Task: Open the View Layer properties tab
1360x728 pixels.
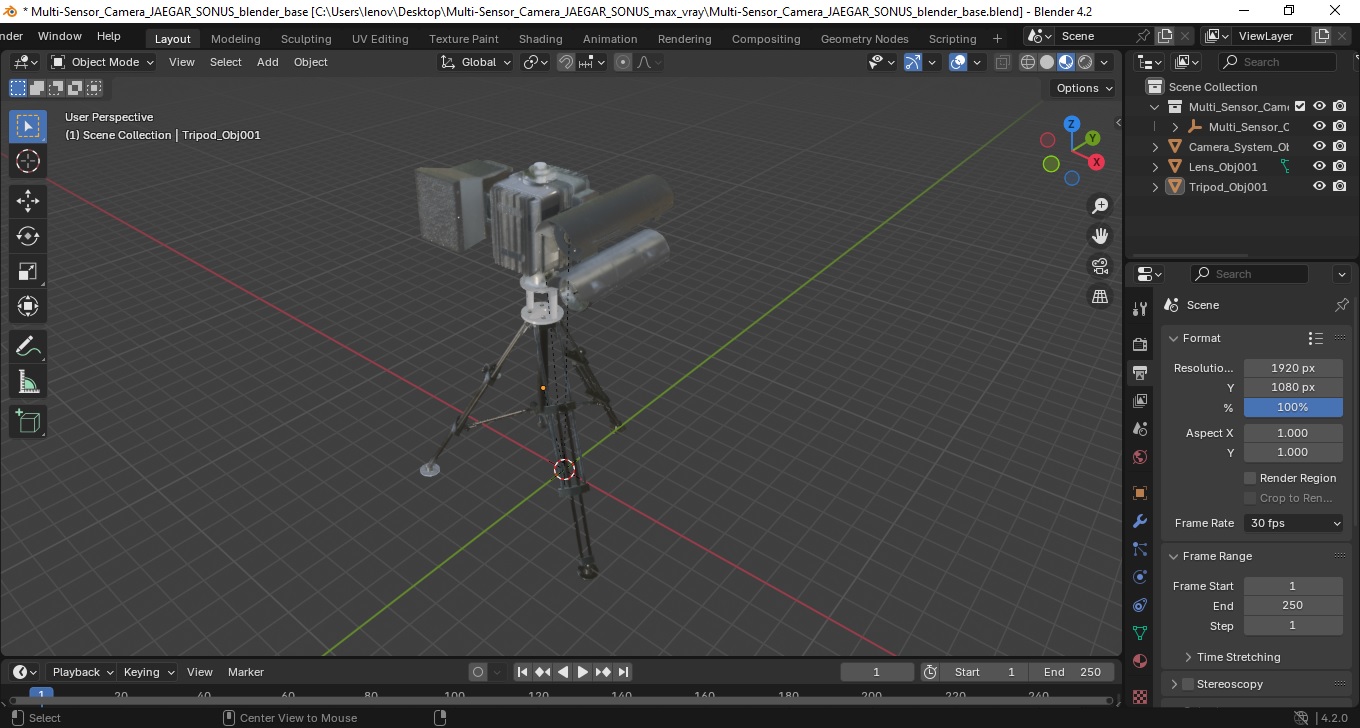Action: point(1140,401)
